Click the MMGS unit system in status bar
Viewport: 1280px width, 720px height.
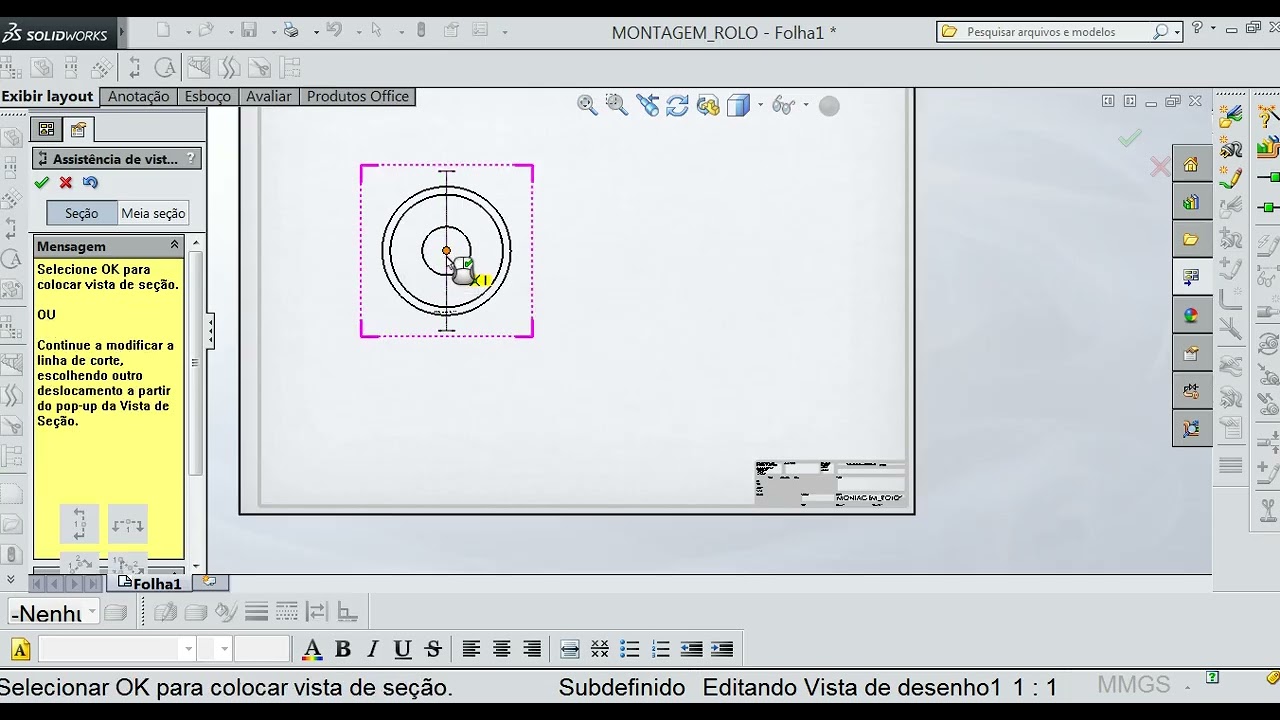(x=1133, y=685)
